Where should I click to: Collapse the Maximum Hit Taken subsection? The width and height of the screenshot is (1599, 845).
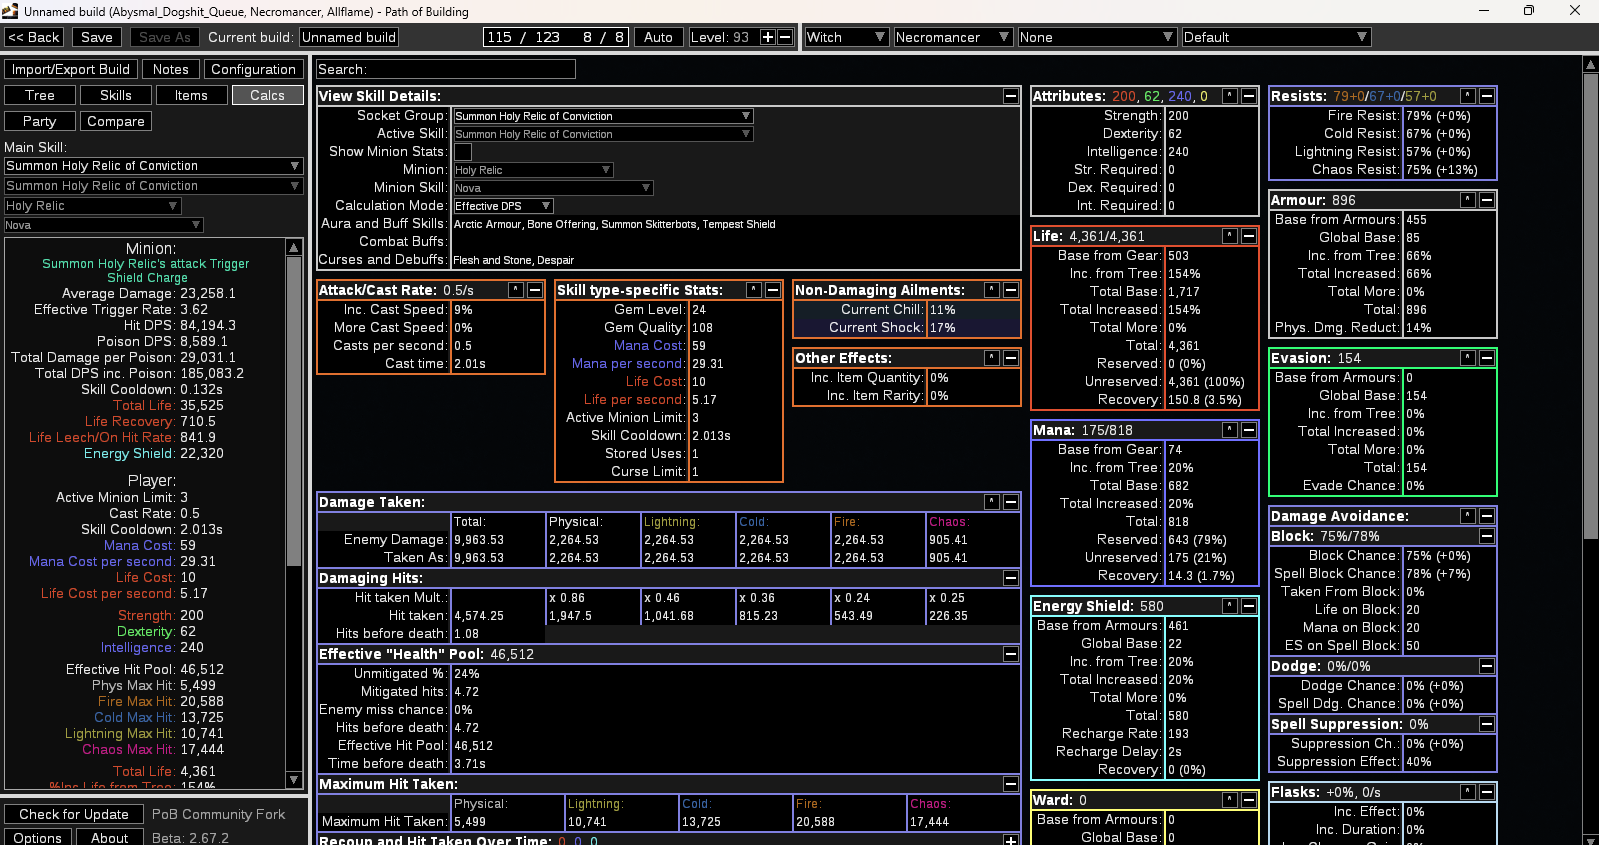[x=1011, y=784]
